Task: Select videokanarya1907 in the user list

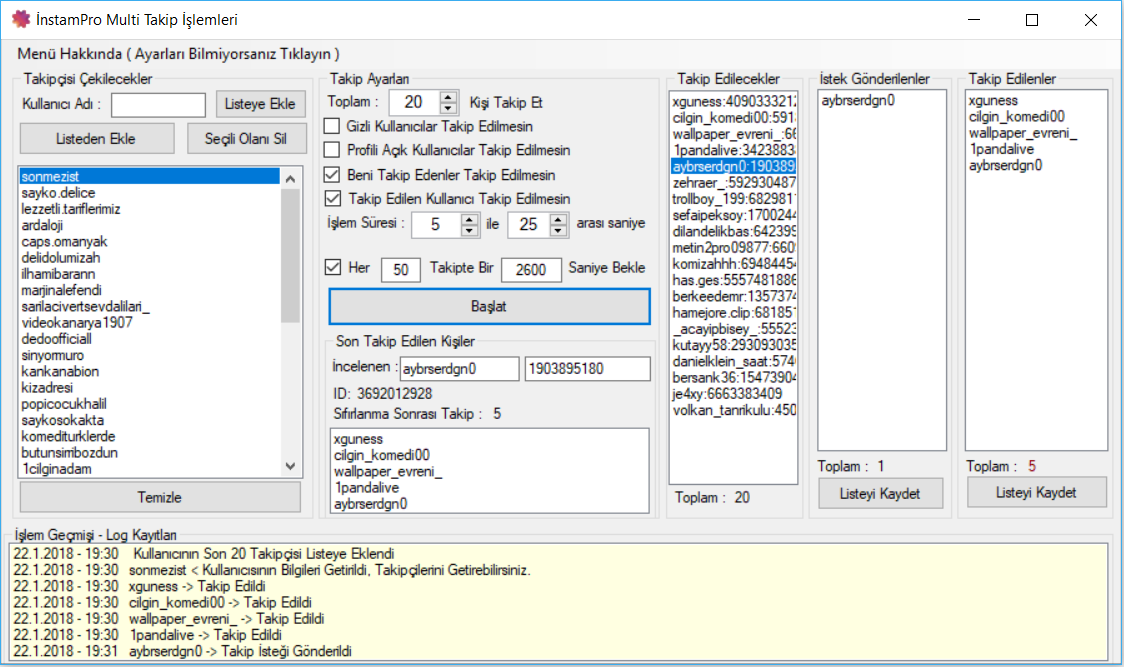Action: 149,323
